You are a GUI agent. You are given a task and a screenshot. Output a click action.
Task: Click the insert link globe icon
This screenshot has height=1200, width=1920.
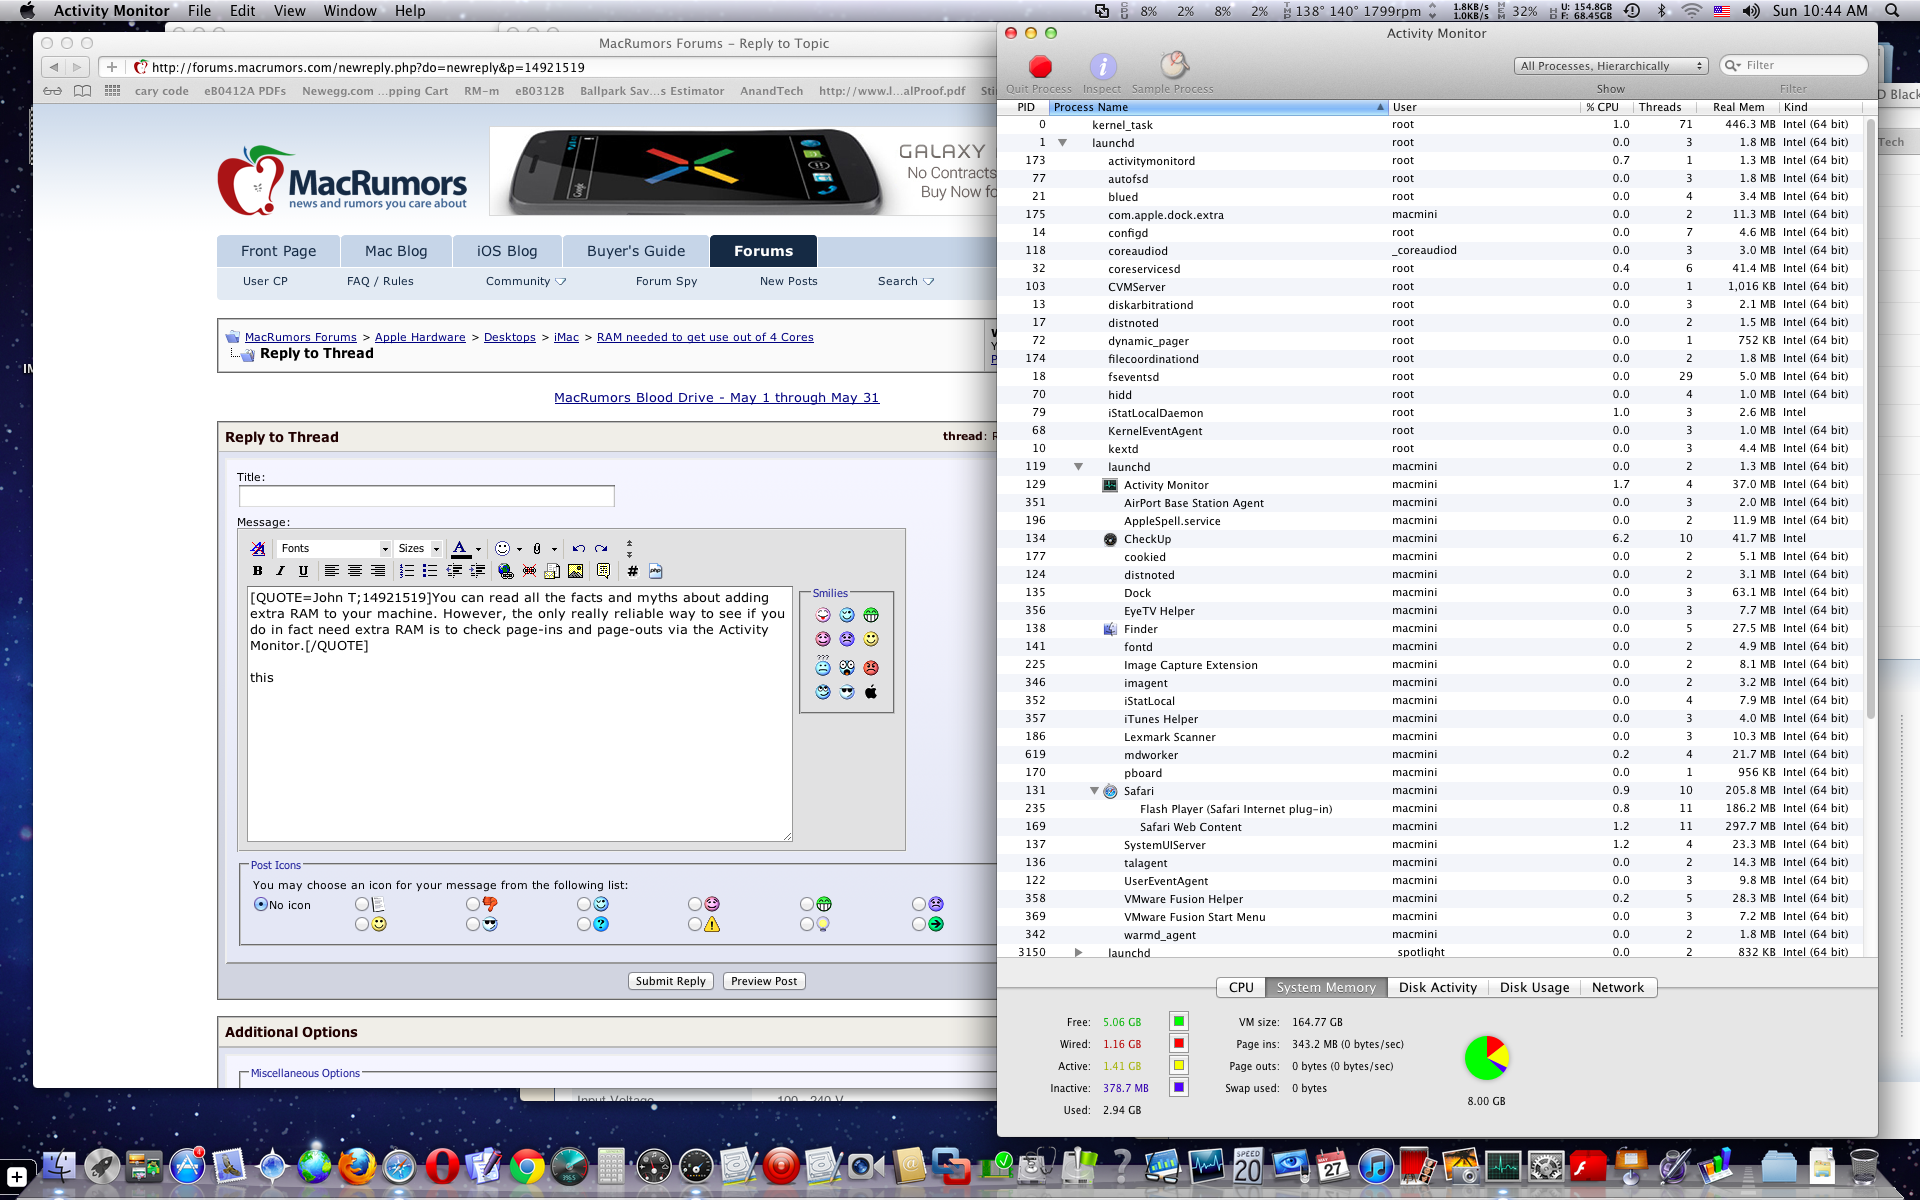pyautogui.click(x=506, y=571)
